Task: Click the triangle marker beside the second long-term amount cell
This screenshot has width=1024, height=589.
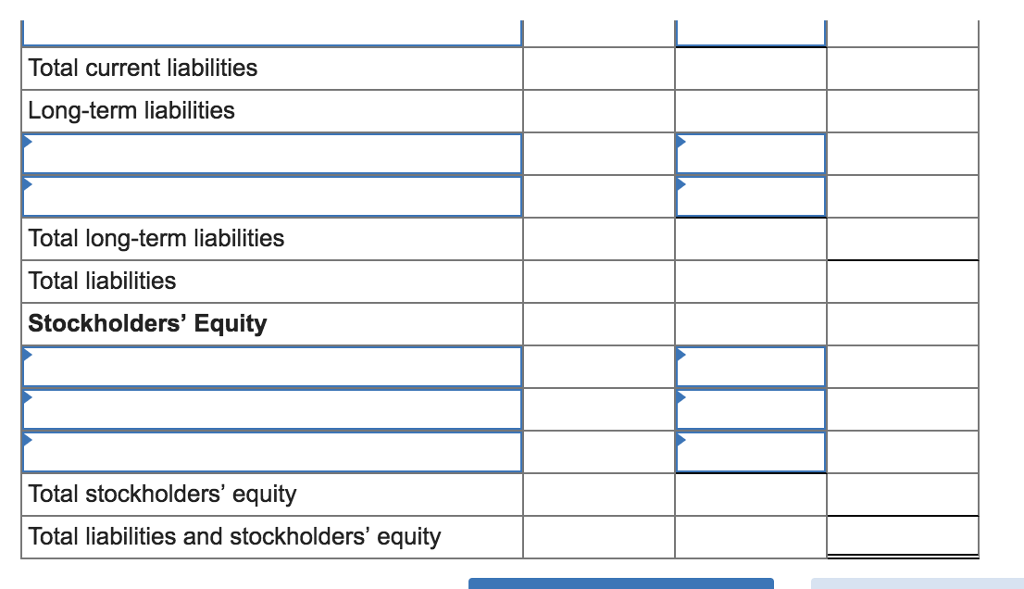Action: click(681, 183)
